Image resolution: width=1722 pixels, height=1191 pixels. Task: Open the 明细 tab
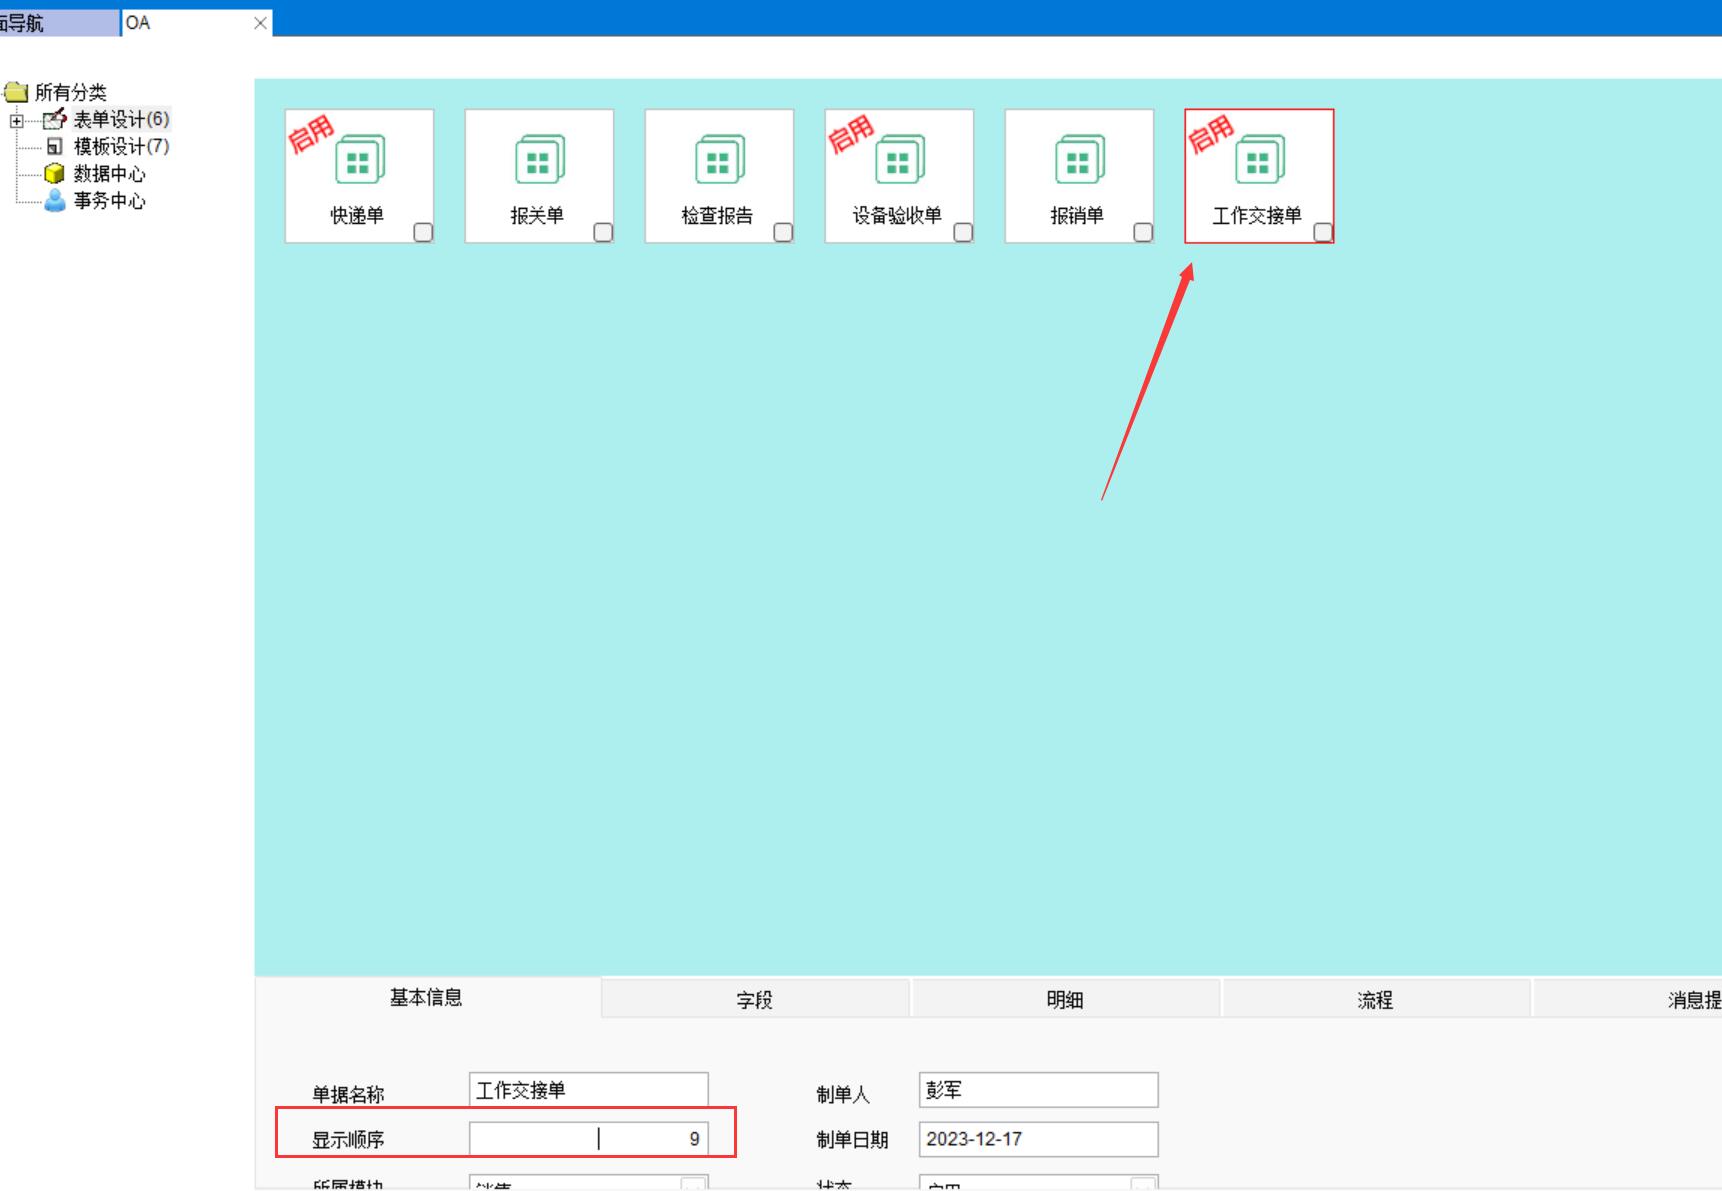(x=1065, y=999)
